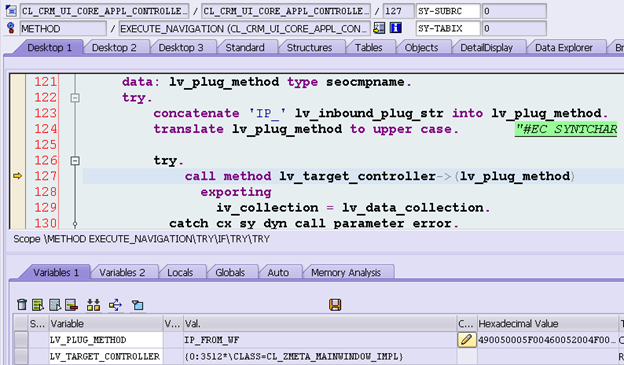Click seocmpname type on line 121
Viewport: 624px width, 365px height.
pyautogui.click(x=365, y=82)
